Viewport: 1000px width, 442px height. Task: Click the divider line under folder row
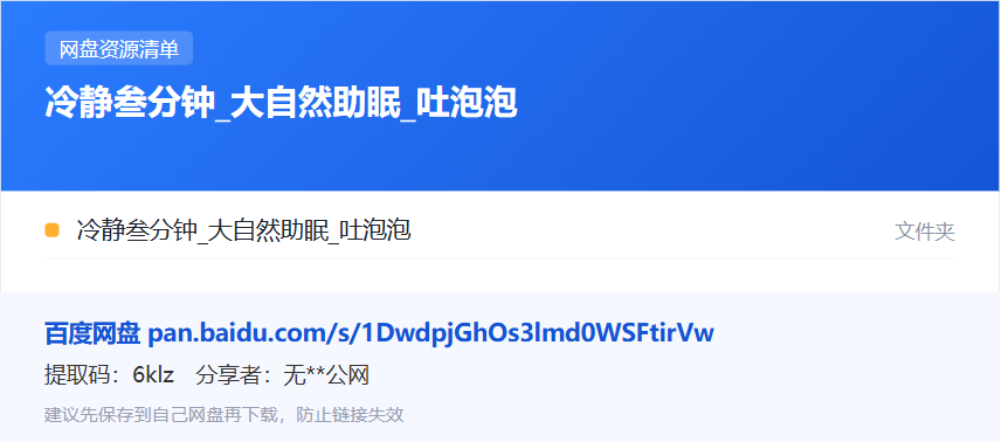click(499, 258)
